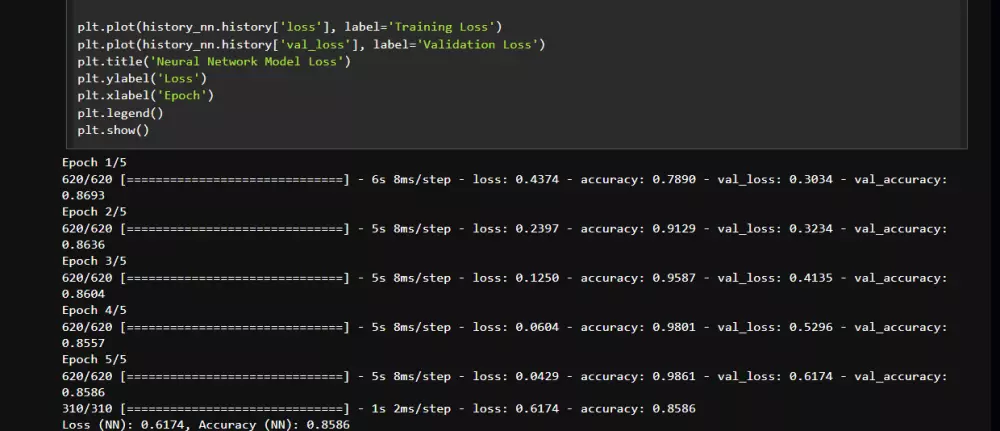Viewport: 1000px width, 431px height.
Task: Click the 'Epoch 4/5' output line
Action: coord(94,310)
